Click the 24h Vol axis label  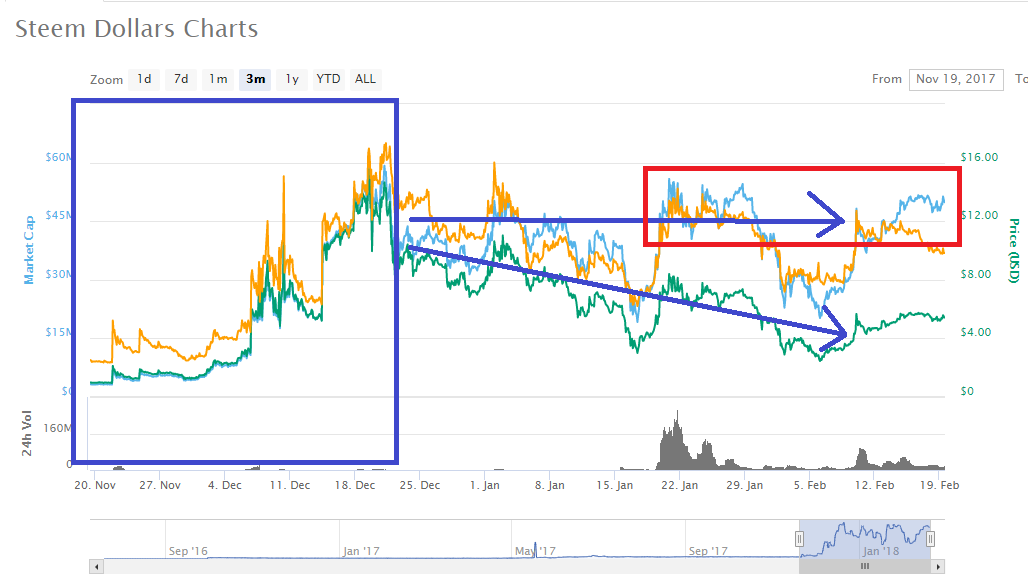[x=26, y=433]
